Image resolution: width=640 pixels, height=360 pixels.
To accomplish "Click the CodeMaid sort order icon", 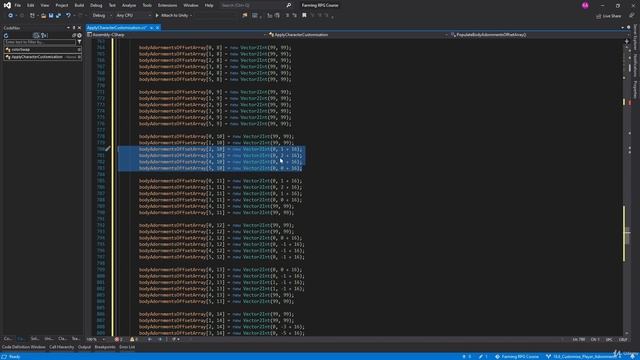I will coord(44,36).
